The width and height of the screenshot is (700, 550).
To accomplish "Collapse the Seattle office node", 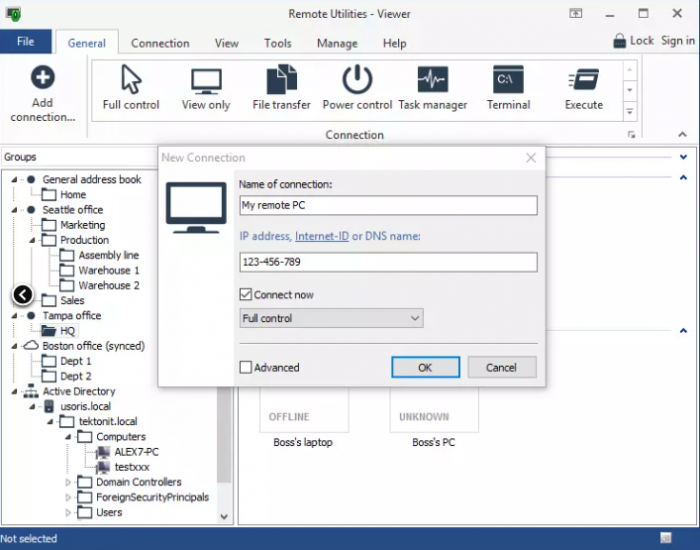I will tap(14, 210).
